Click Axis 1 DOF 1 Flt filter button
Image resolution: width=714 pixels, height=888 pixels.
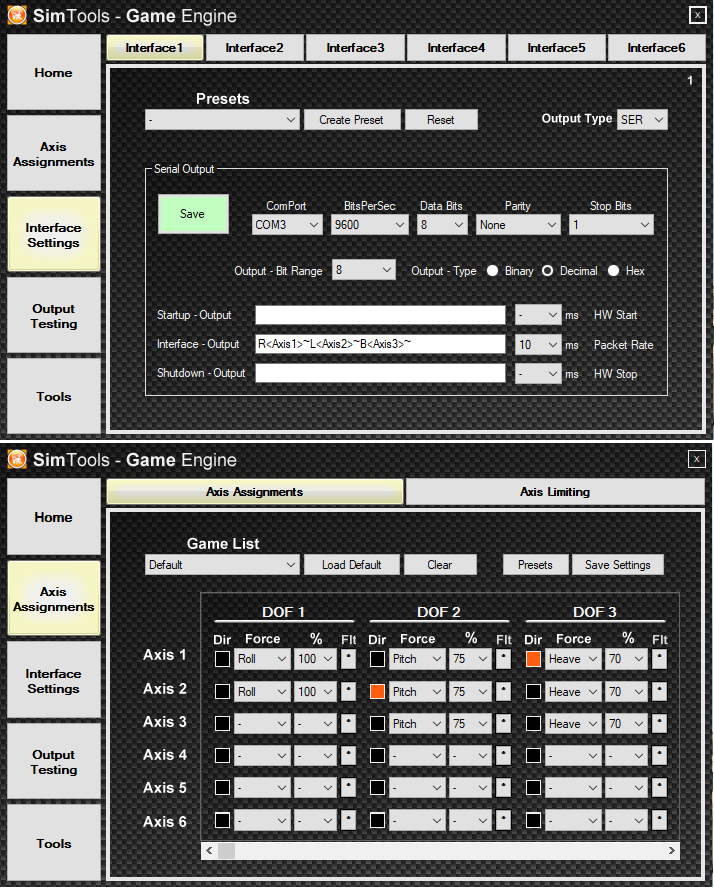[x=348, y=659]
